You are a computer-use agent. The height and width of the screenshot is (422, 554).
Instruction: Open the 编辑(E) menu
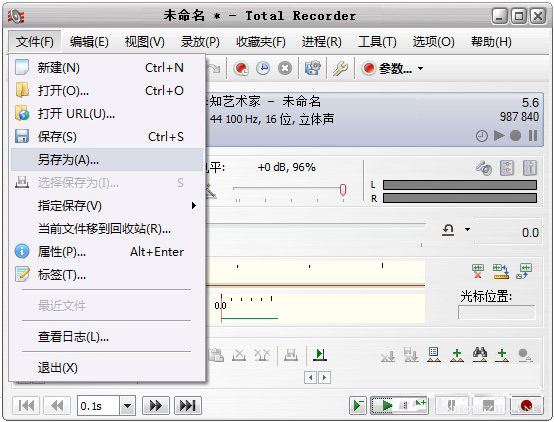(x=89, y=42)
